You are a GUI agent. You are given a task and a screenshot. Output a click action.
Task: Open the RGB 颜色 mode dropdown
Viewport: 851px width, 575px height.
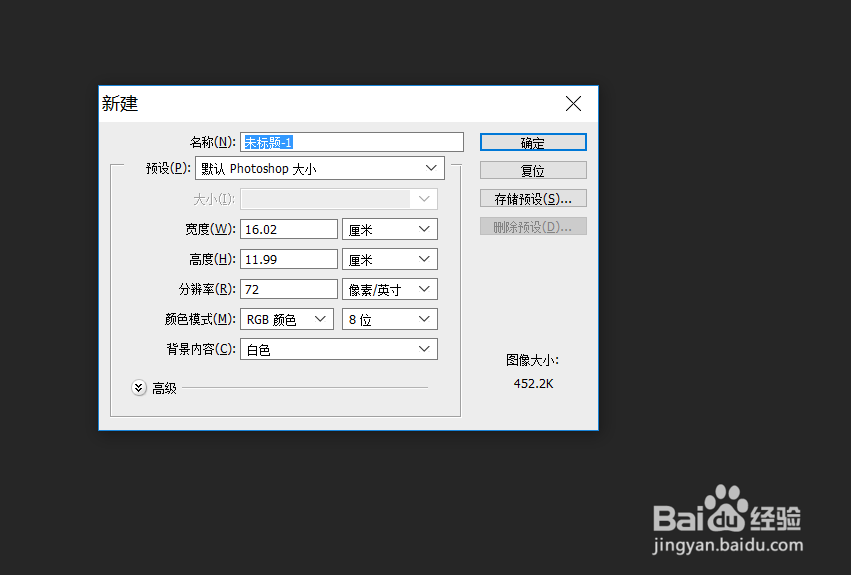pyautogui.click(x=287, y=319)
